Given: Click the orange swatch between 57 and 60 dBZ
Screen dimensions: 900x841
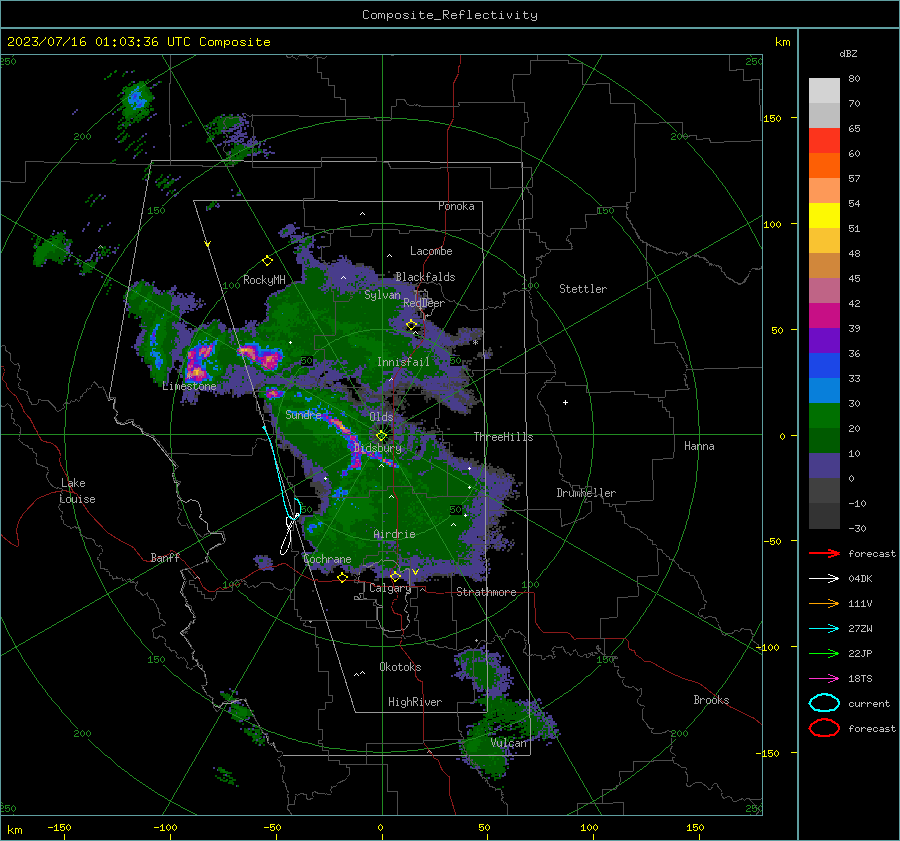Looking at the screenshot, I should coord(824,166).
